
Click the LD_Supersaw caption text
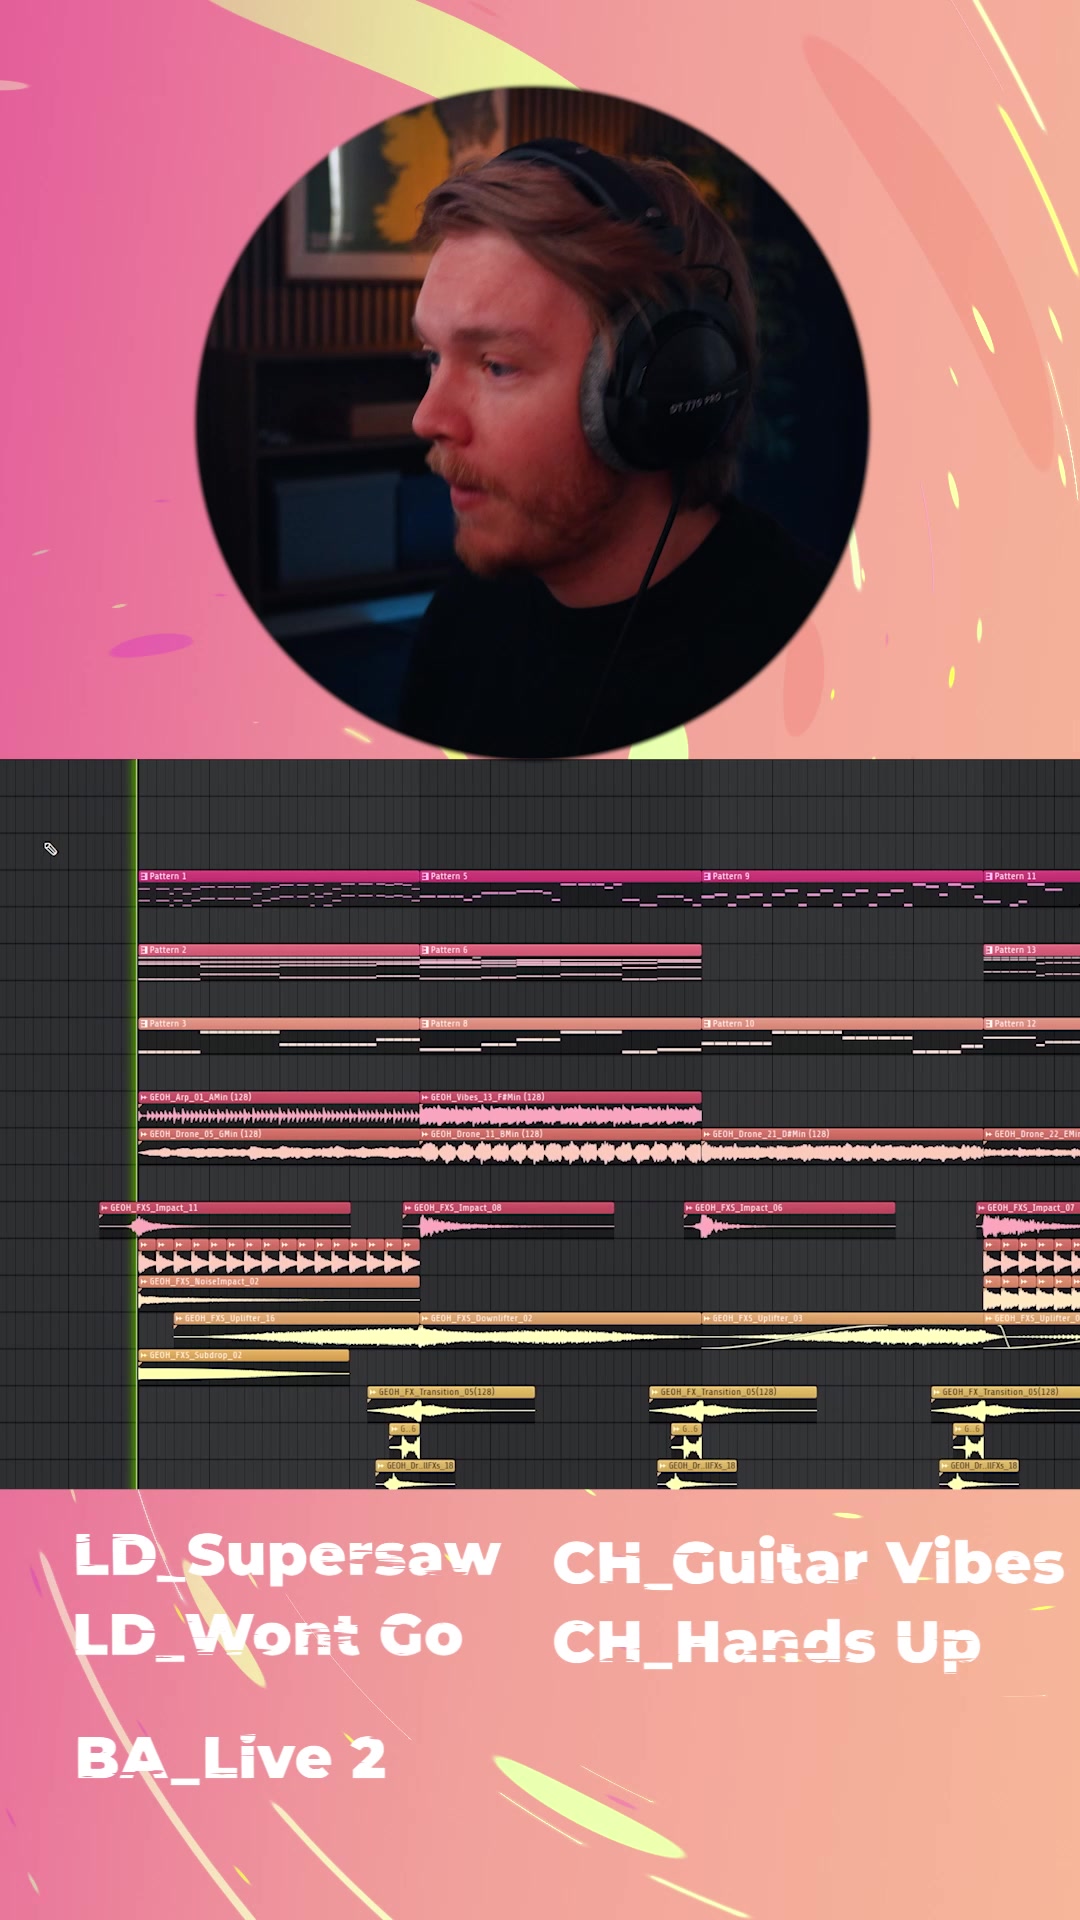[288, 1556]
